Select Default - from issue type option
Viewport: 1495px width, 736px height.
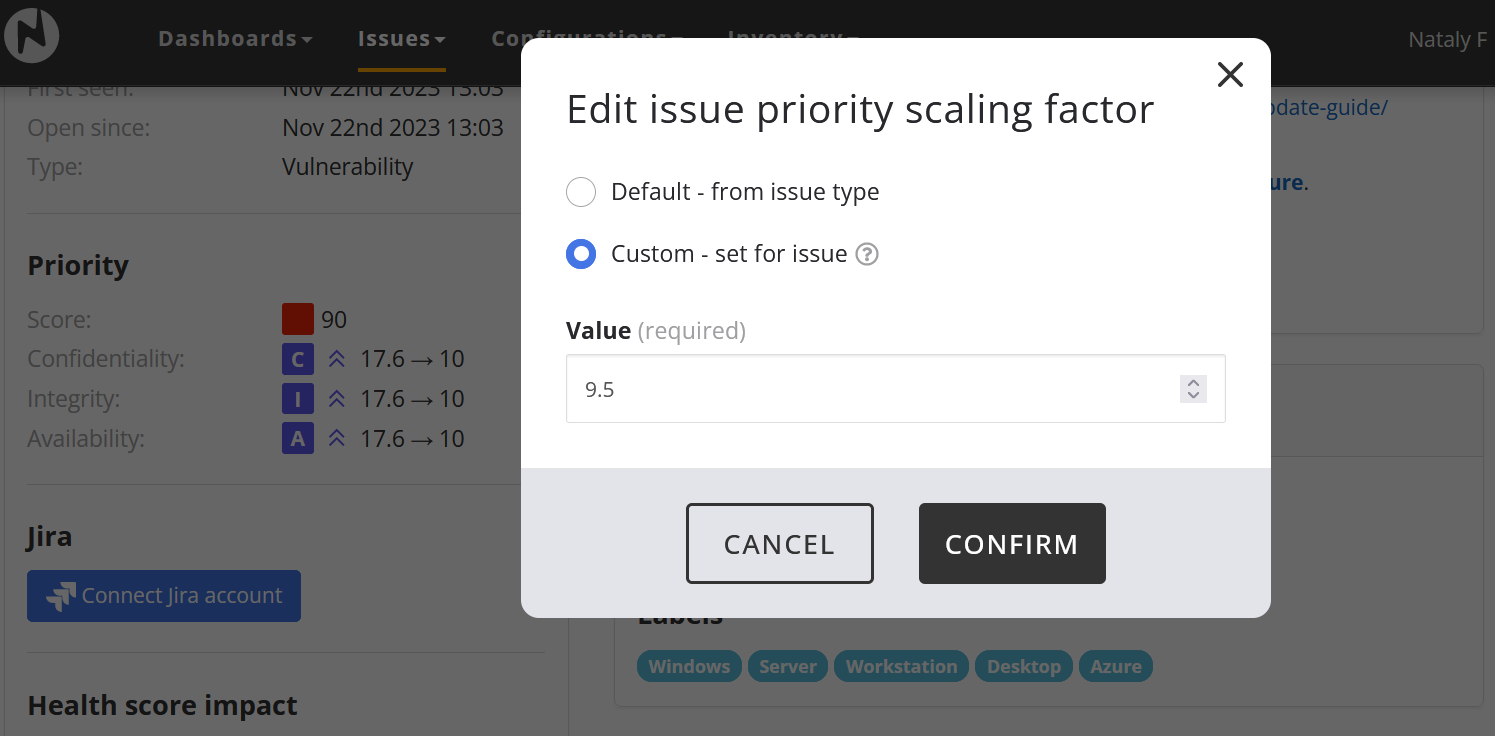[581, 192]
